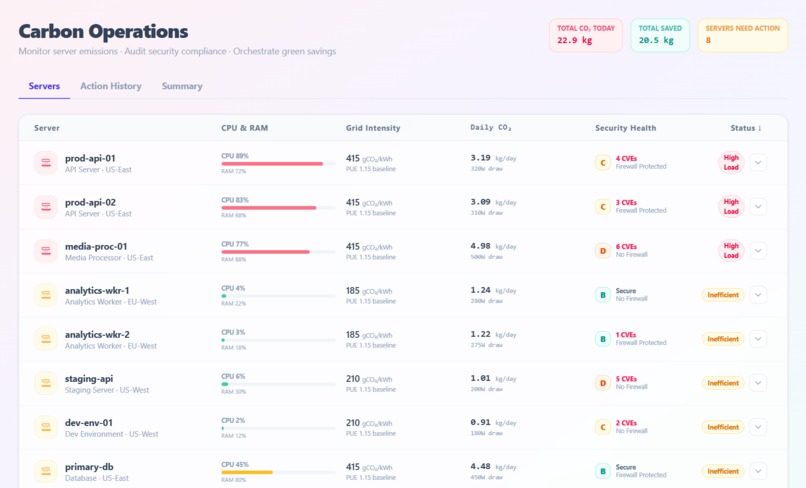
Task: Click the prod-api-01 CPU usage bar
Action: tap(278, 164)
